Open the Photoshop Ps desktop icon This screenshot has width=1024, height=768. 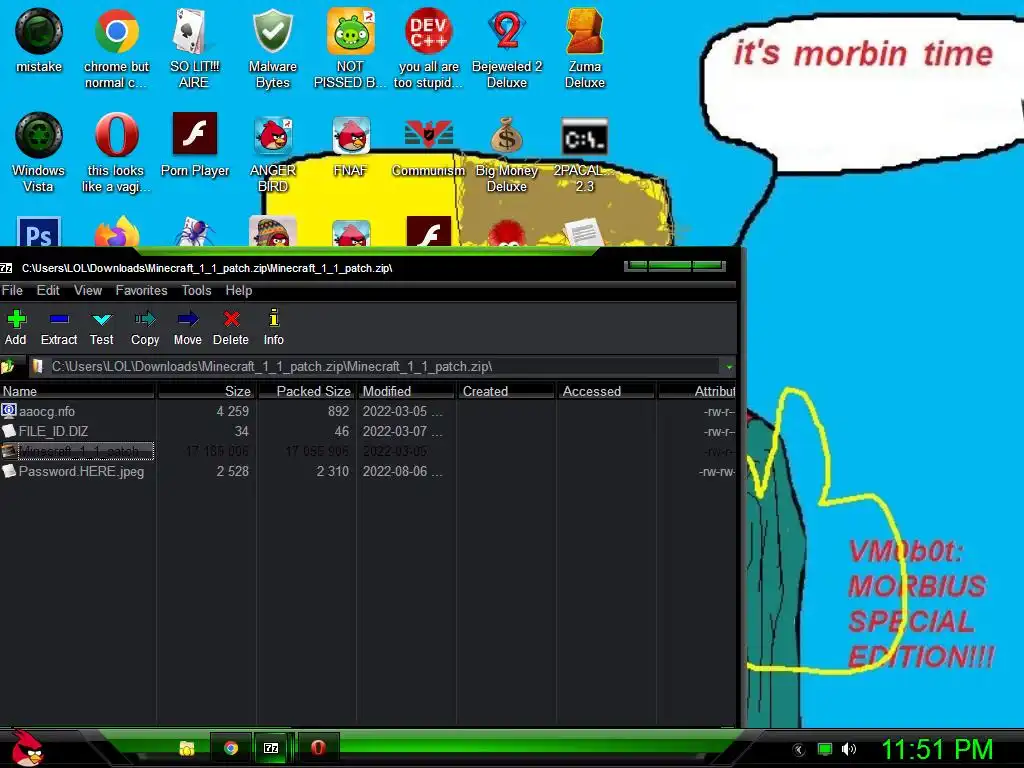click(39, 232)
